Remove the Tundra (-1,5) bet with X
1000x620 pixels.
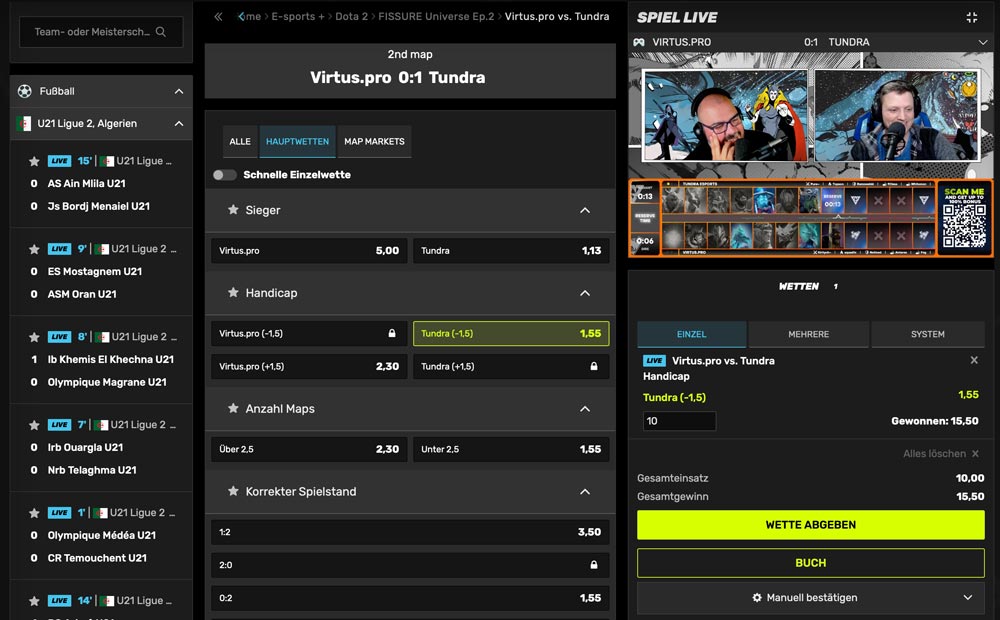[974, 360]
